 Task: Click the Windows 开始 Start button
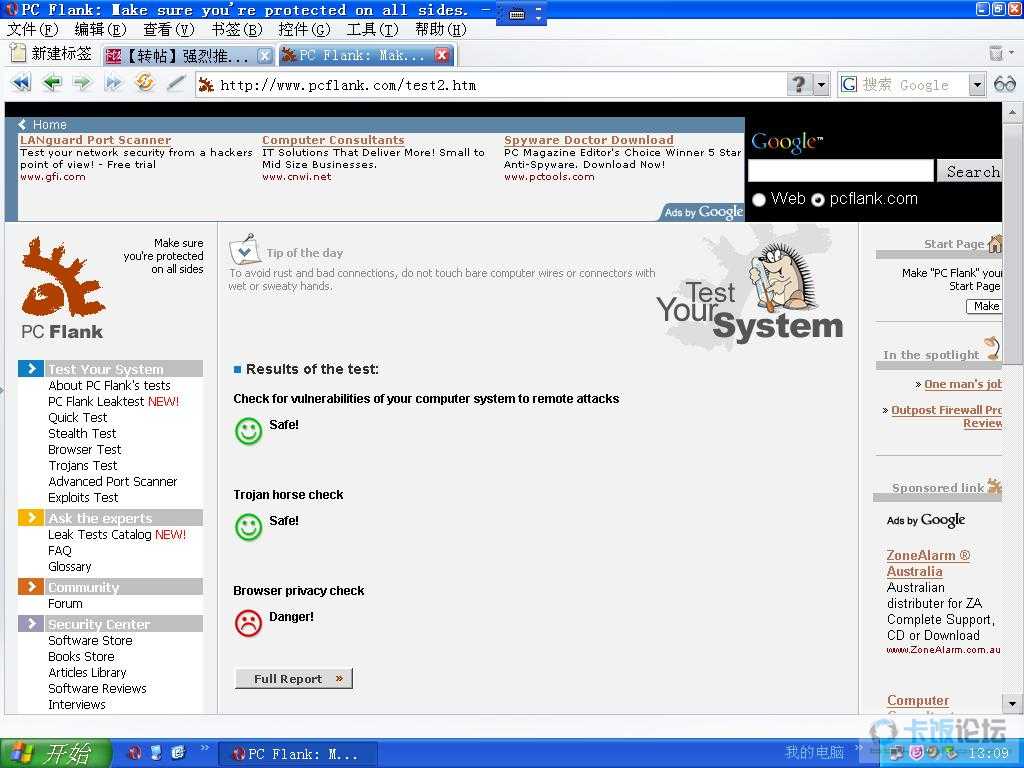(55, 754)
